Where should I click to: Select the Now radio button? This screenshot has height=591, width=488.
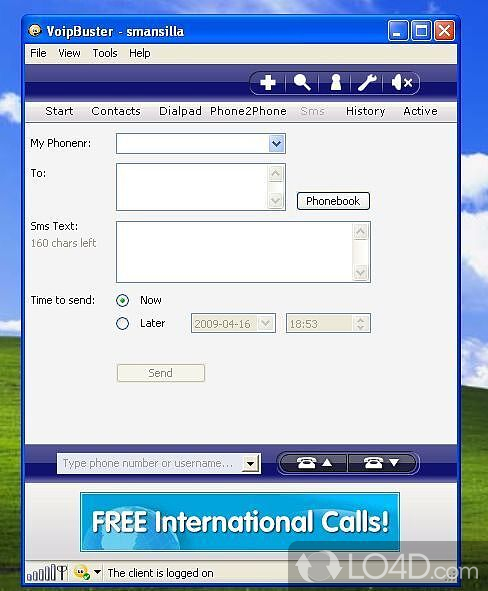[122, 300]
